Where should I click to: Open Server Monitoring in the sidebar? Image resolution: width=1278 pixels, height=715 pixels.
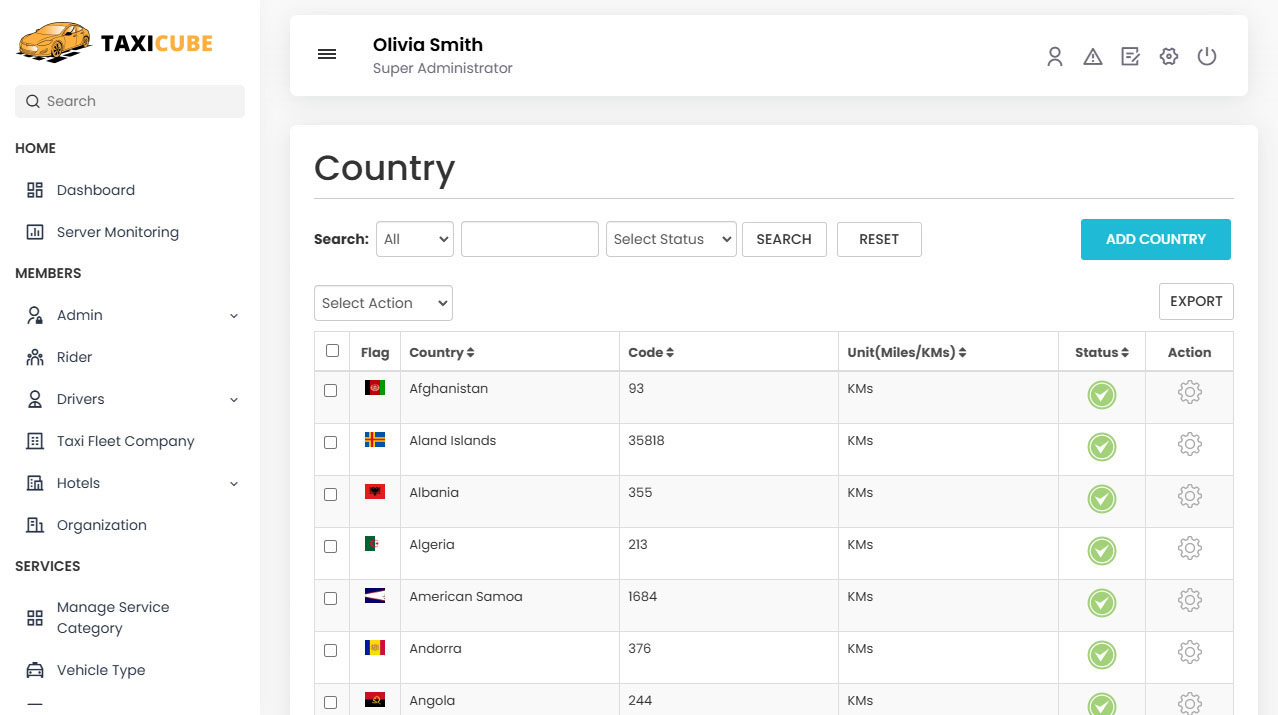click(117, 232)
